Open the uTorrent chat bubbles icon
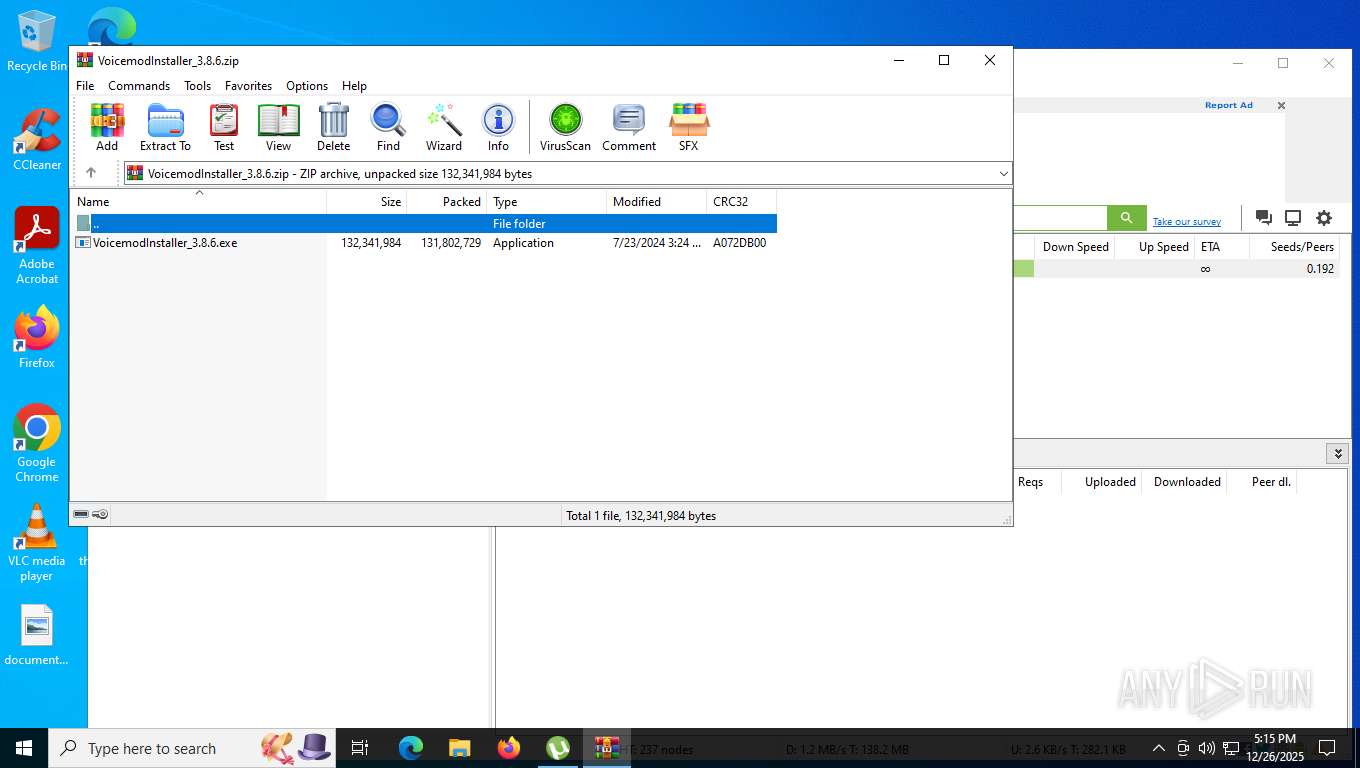 pyautogui.click(x=1263, y=218)
